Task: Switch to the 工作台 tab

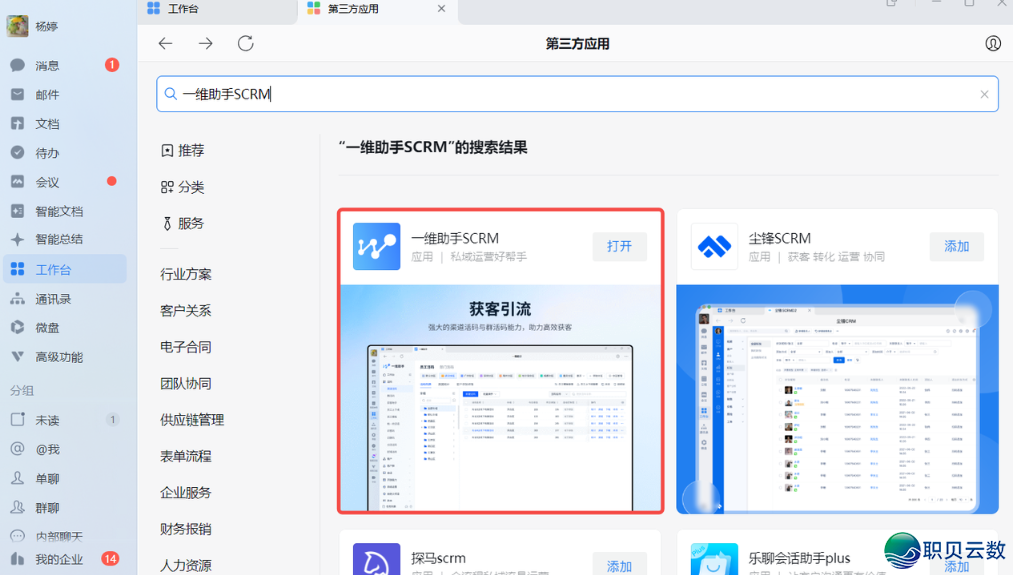Action: (216, 9)
